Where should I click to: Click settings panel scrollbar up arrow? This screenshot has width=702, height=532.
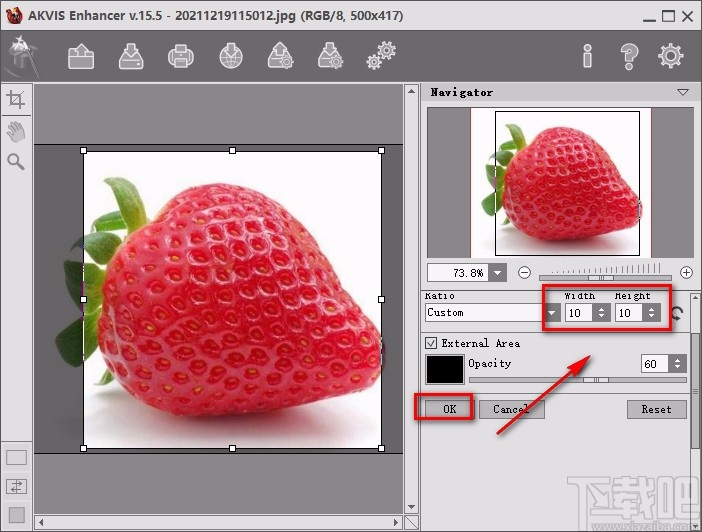coord(695,298)
